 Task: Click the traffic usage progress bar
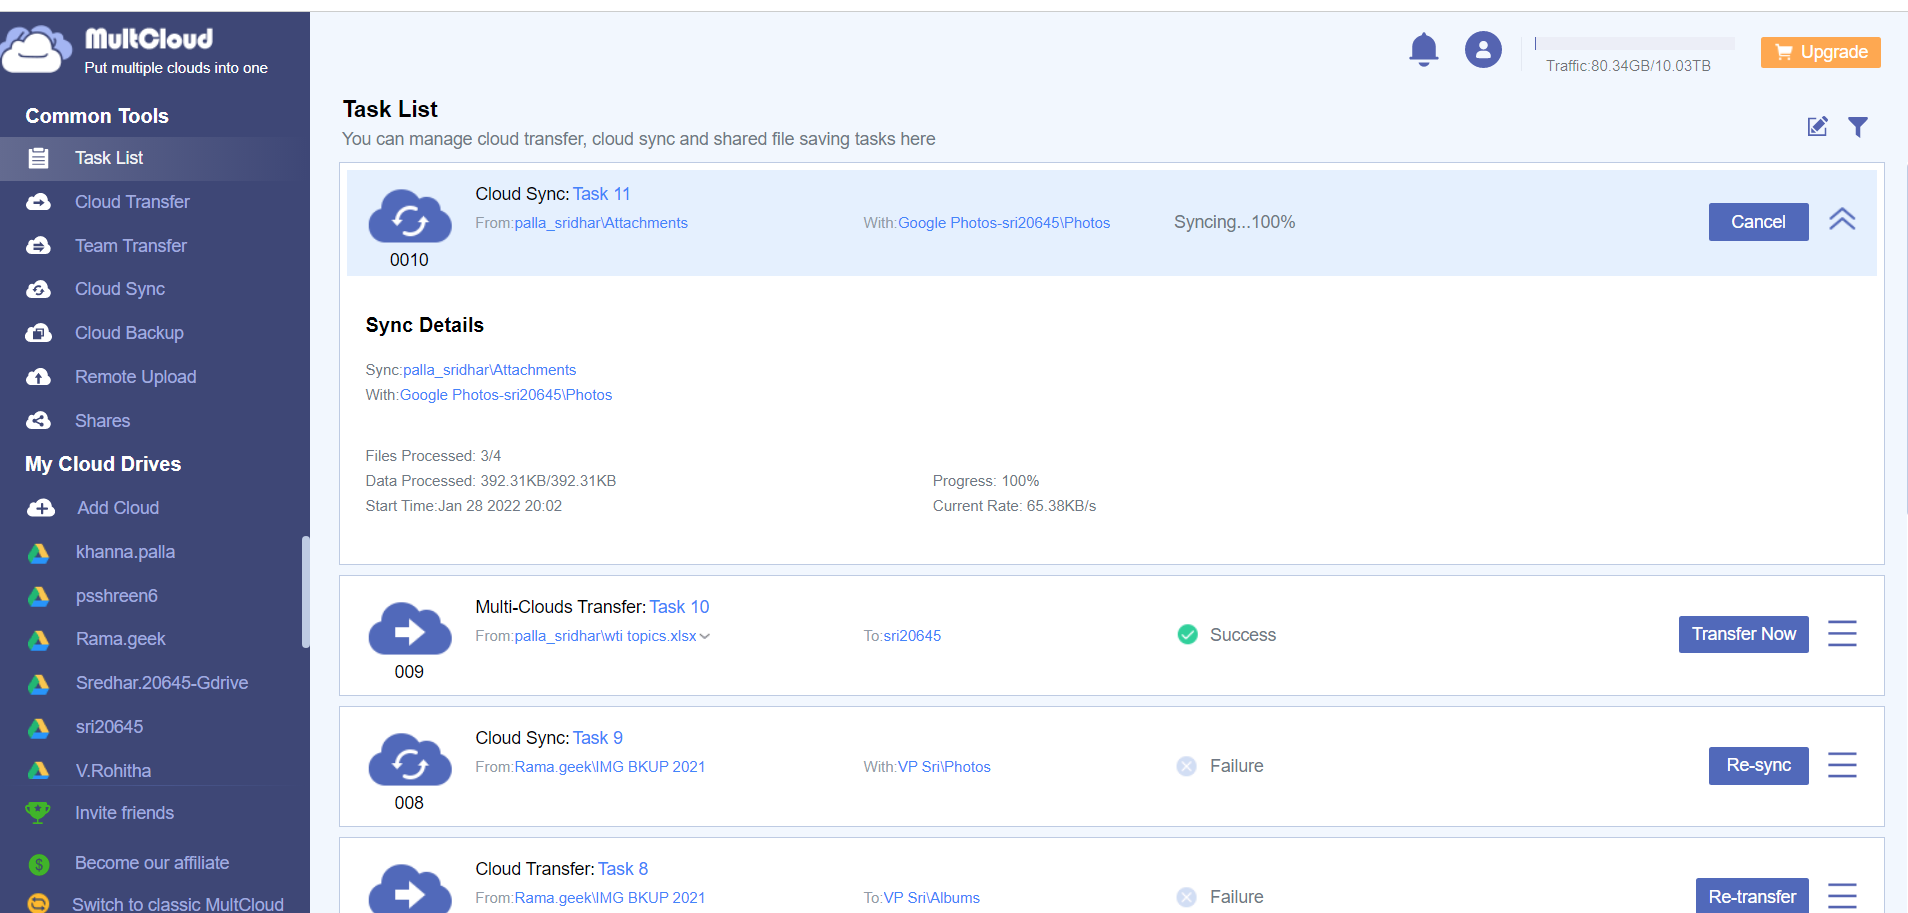pyautogui.click(x=1634, y=43)
